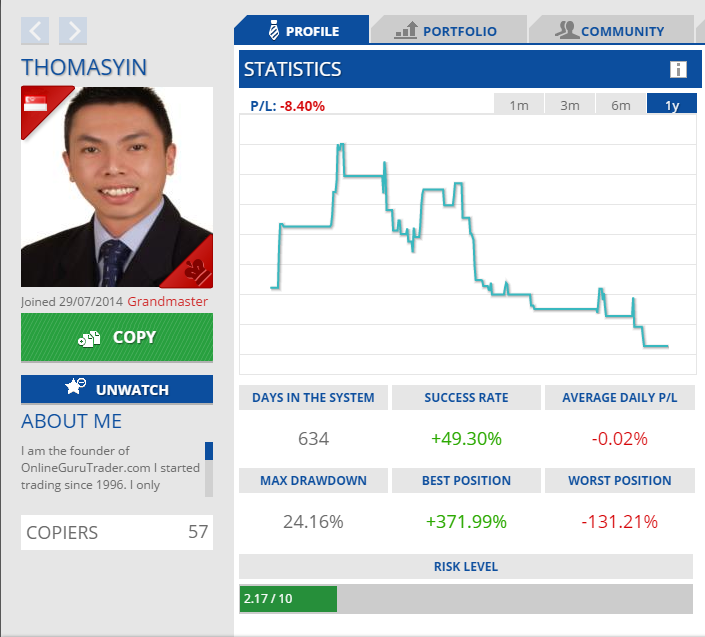Open the Community tab
The width and height of the screenshot is (705, 637).
click(x=610, y=30)
